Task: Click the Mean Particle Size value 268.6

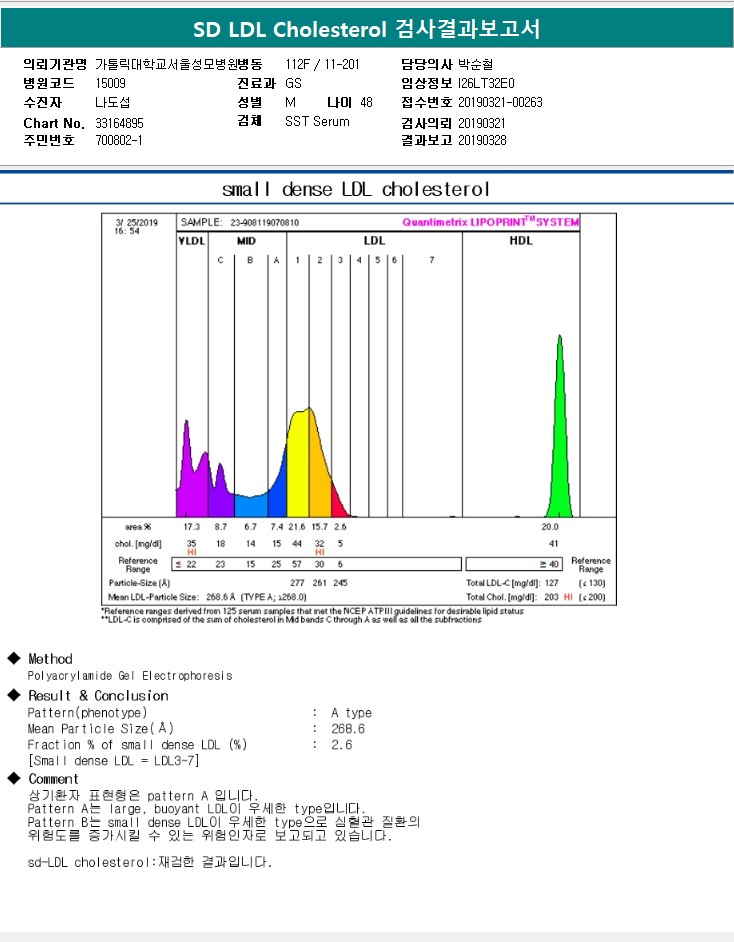Action: click(x=348, y=729)
